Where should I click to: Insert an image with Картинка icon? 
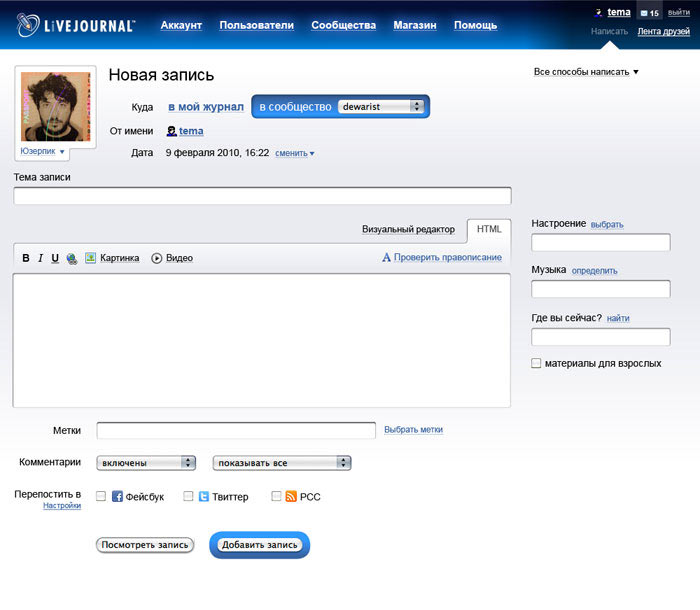click(x=90, y=258)
